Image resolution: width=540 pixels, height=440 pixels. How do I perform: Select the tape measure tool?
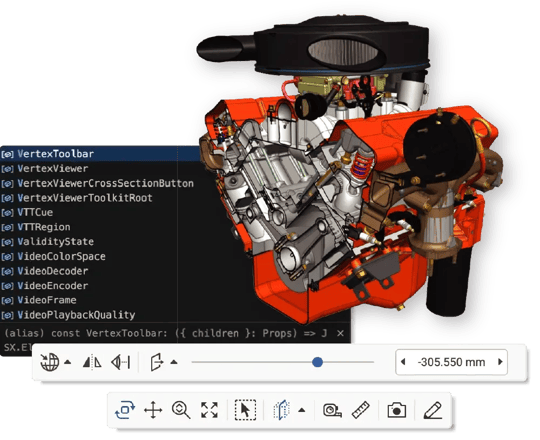(x=332, y=410)
